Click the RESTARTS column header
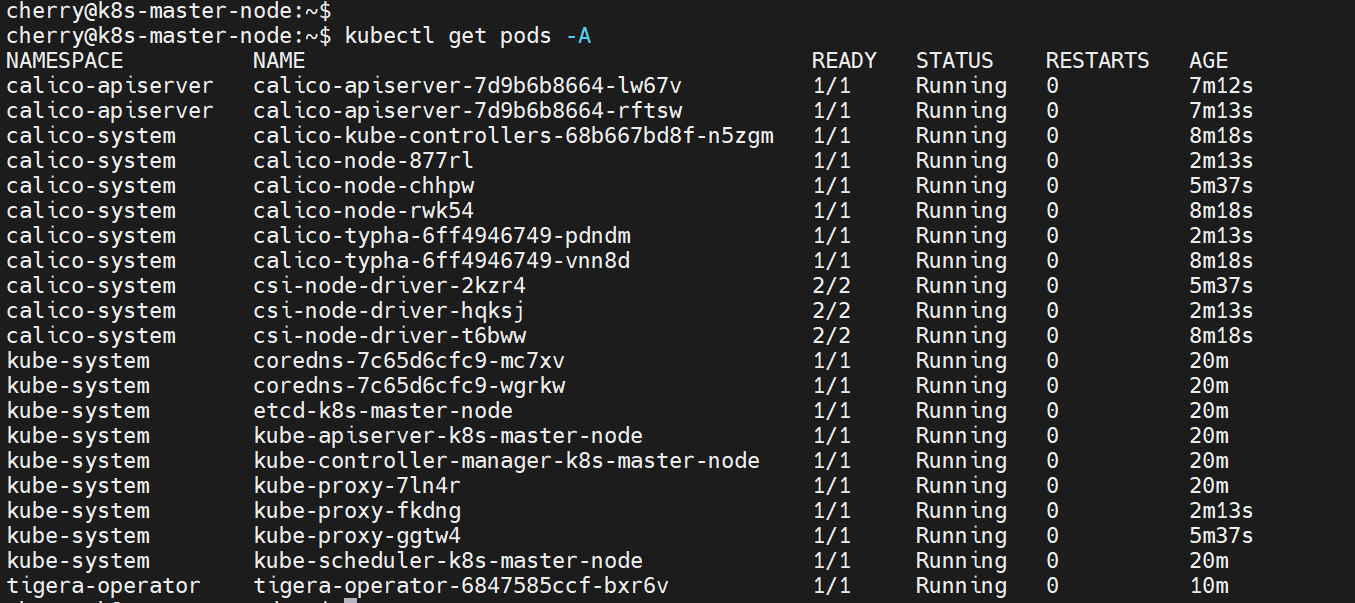 [x=1097, y=61]
